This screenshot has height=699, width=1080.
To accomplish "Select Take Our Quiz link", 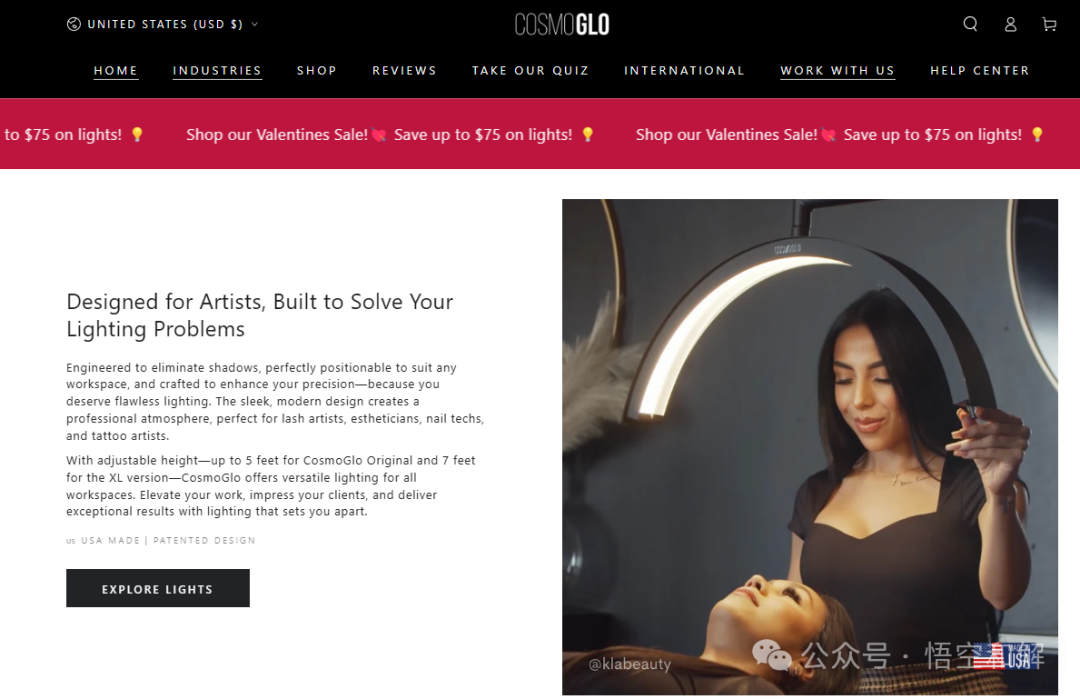I will pyautogui.click(x=530, y=71).
